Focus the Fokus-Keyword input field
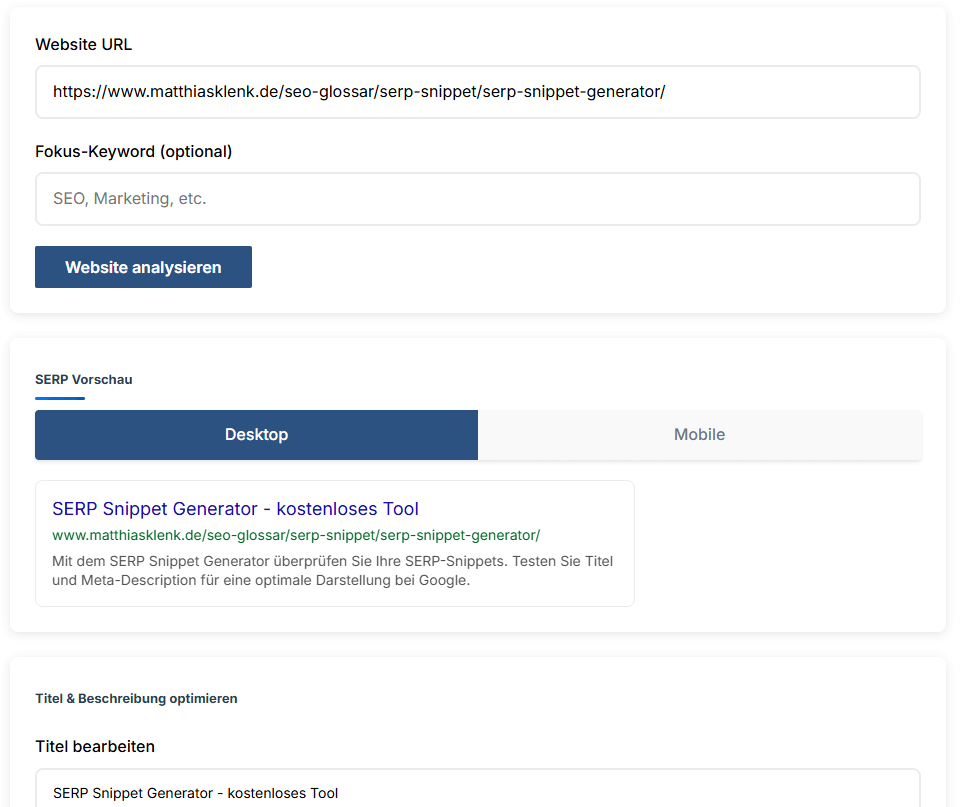 (477, 199)
